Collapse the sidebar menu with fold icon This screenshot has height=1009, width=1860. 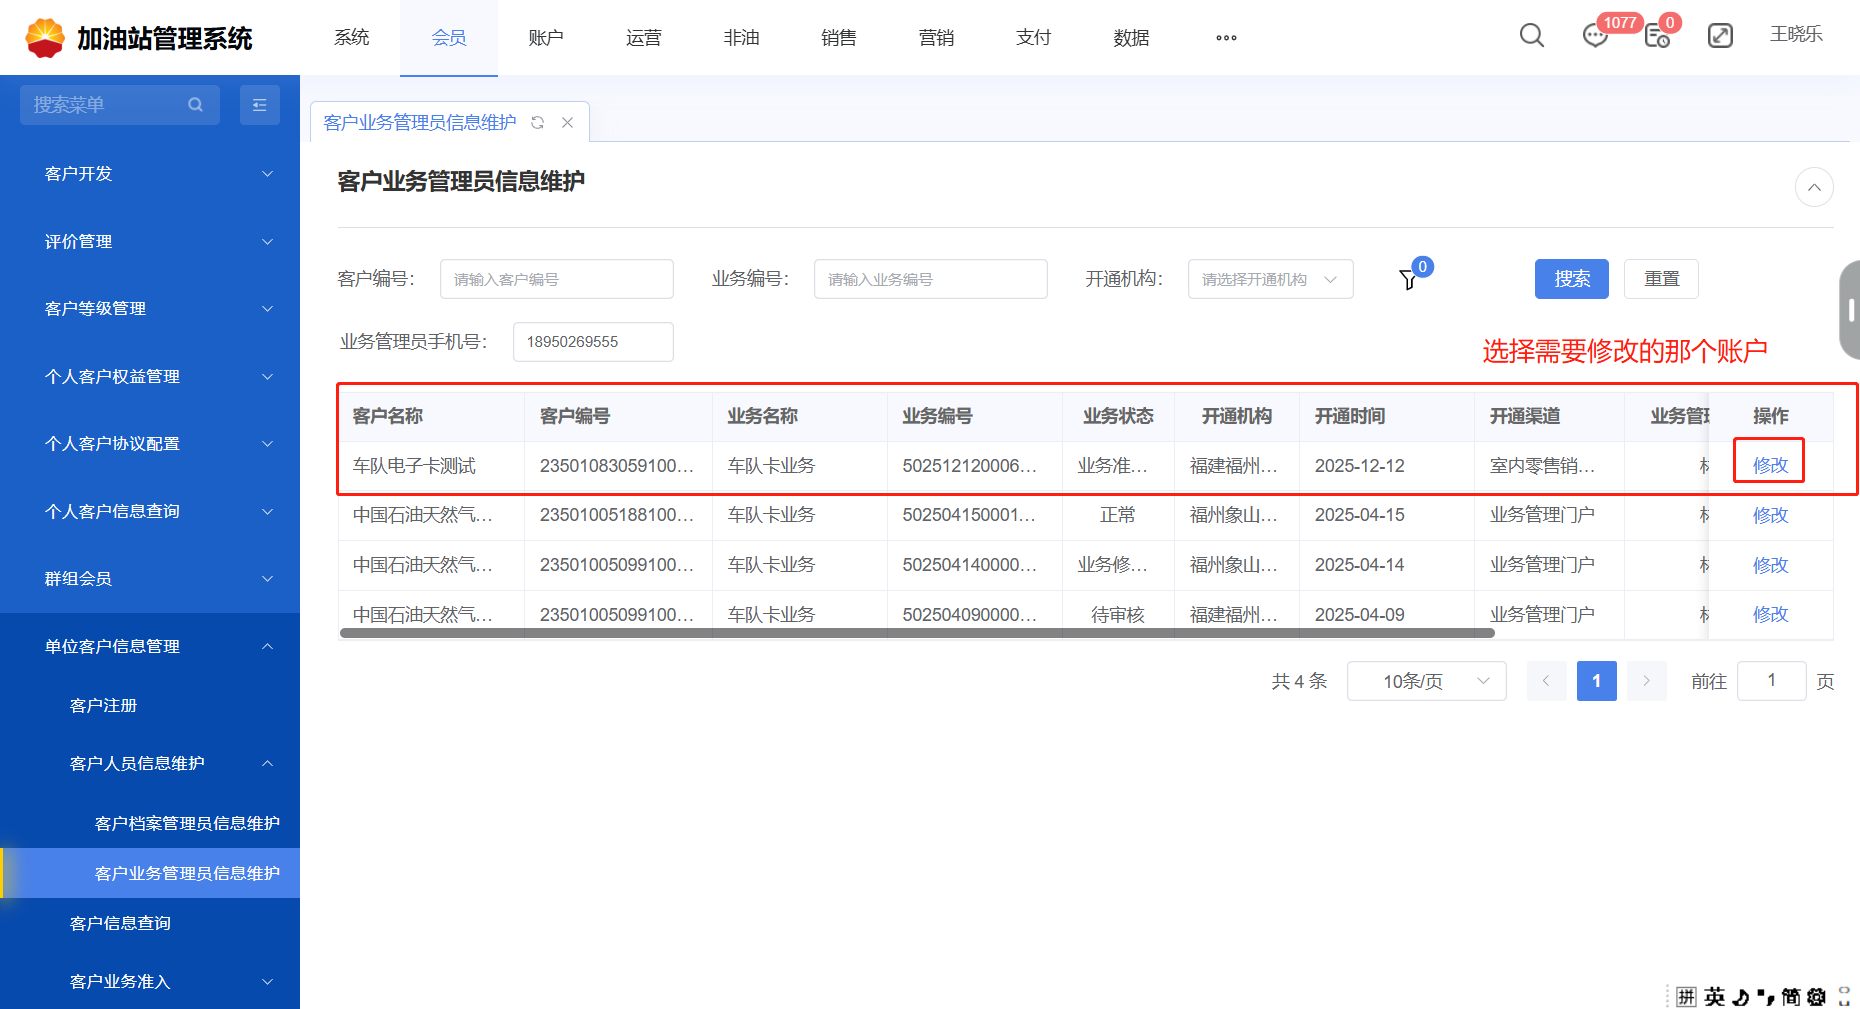click(x=259, y=105)
